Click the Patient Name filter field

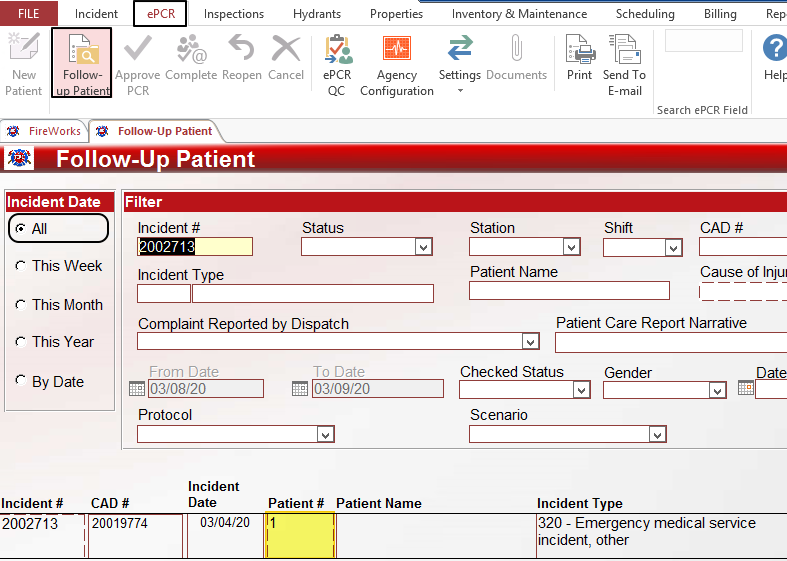pyautogui.click(x=569, y=291)
